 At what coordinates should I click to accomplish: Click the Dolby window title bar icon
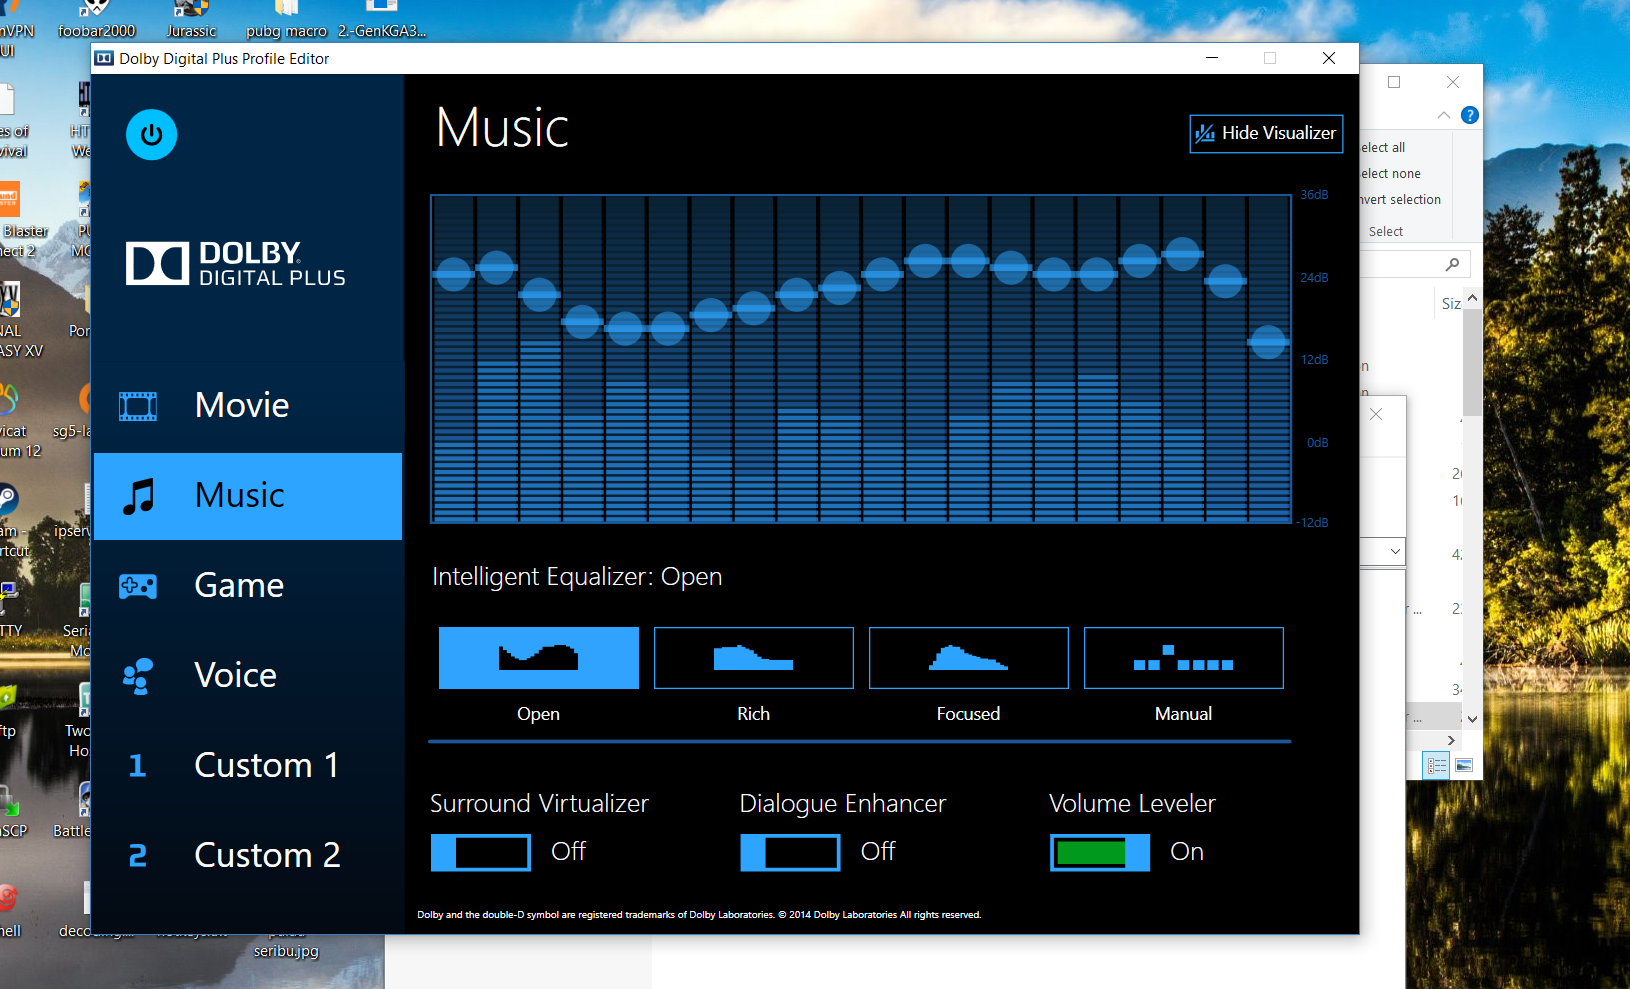pyautogui.click(x=104, y=58)
